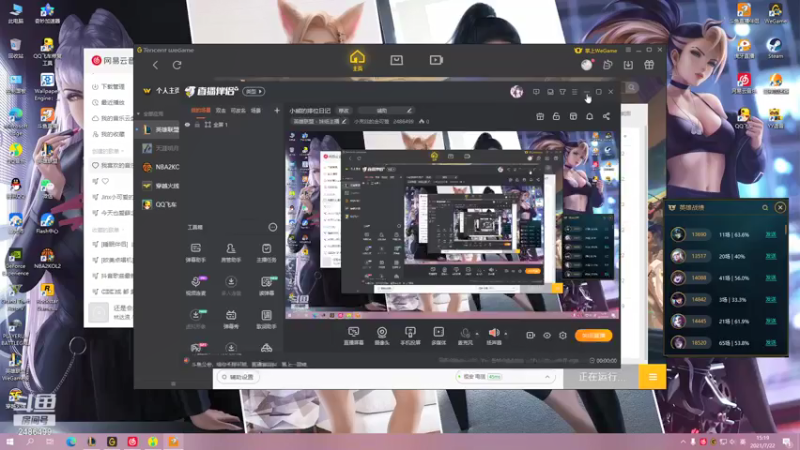Select NBA2K in the game list
This screenshot has height=450, width=800.
[x=160, y=167]
